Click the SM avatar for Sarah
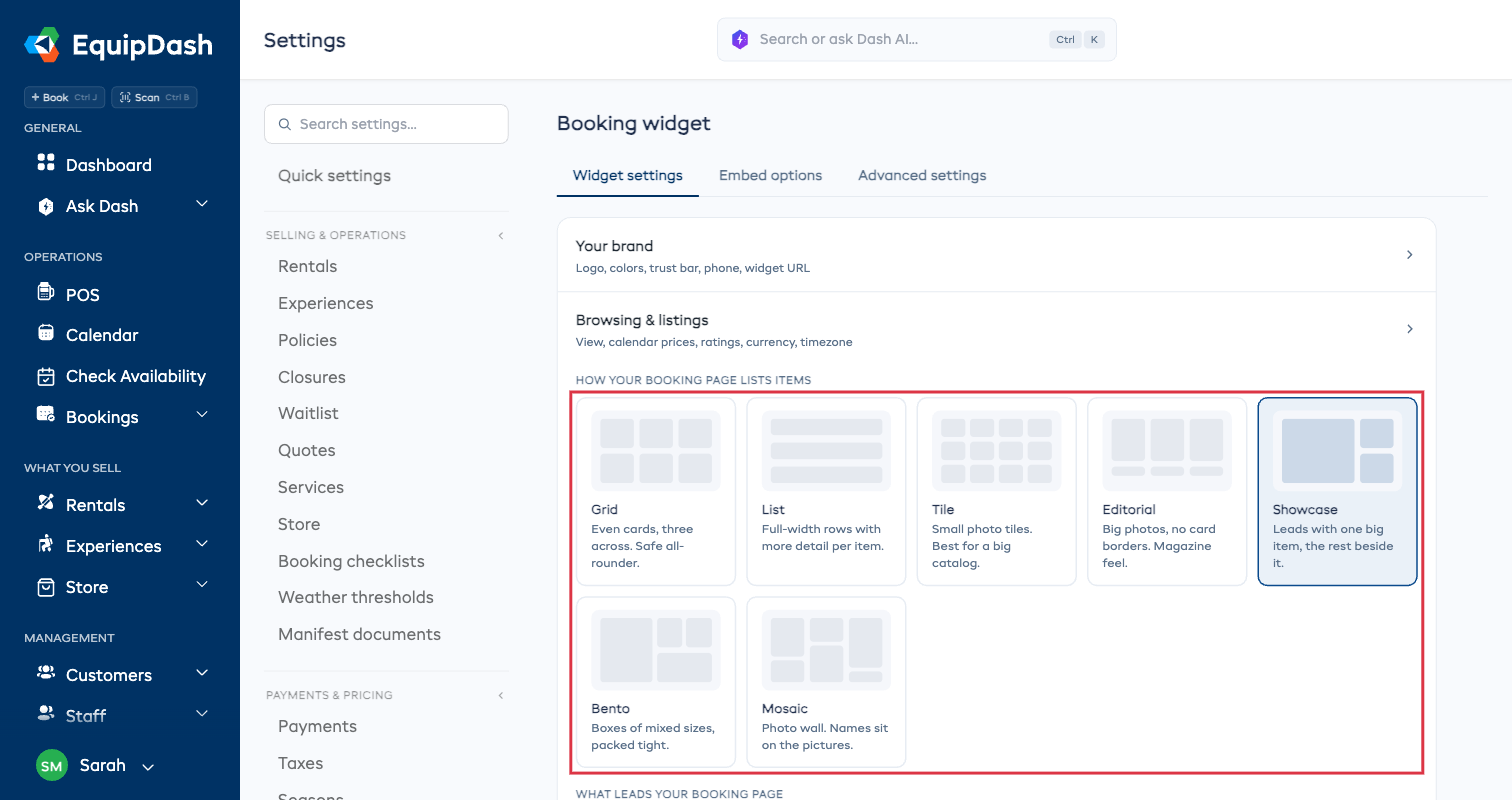The image size is (1512, 800). (x=52, y=766)
